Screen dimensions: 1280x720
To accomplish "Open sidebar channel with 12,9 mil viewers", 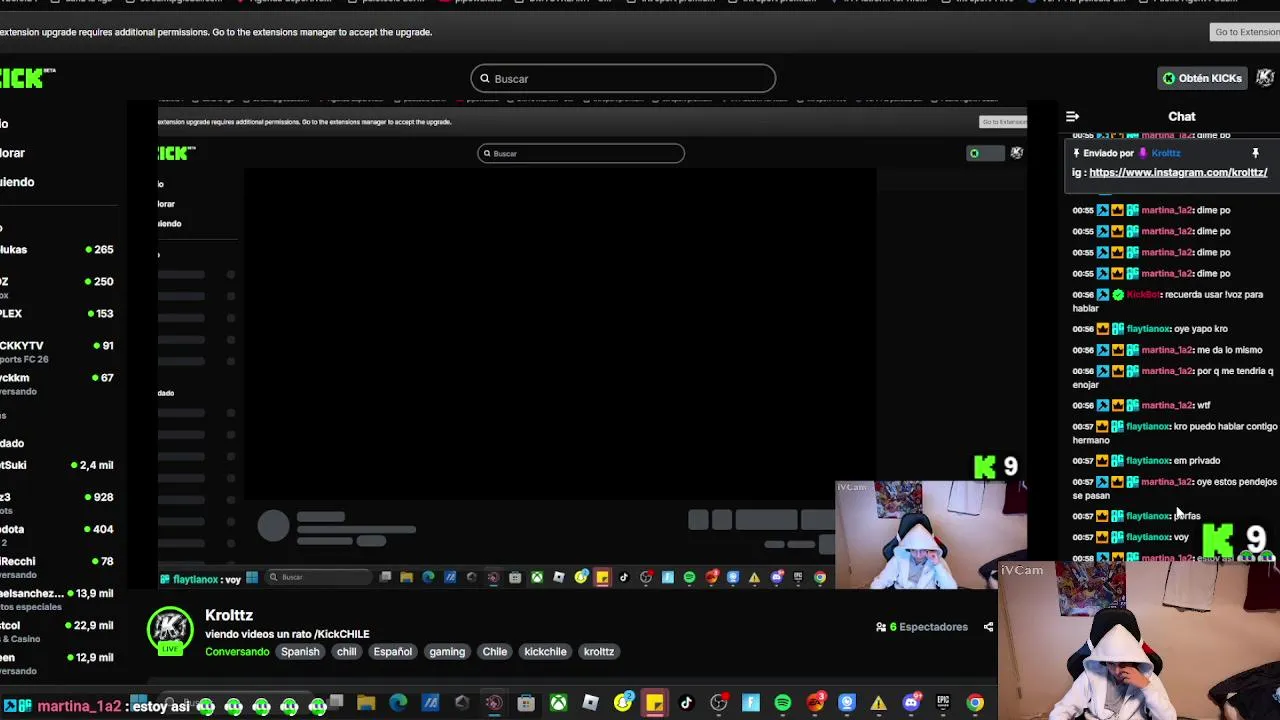I will pyautogui.click(x=58, y=663).
